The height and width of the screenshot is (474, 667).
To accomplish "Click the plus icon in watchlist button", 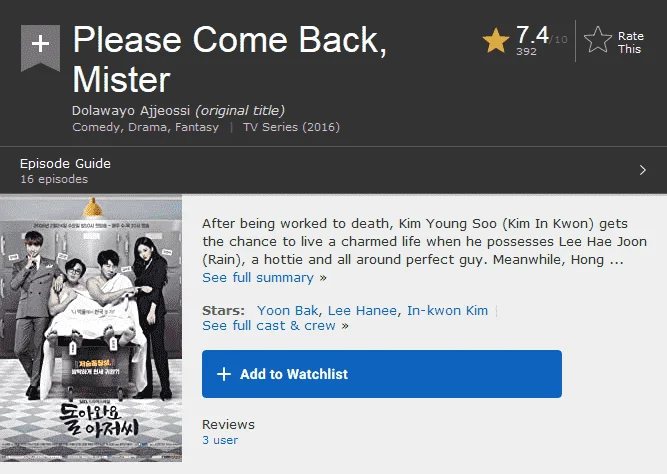I will coord(224,374).
